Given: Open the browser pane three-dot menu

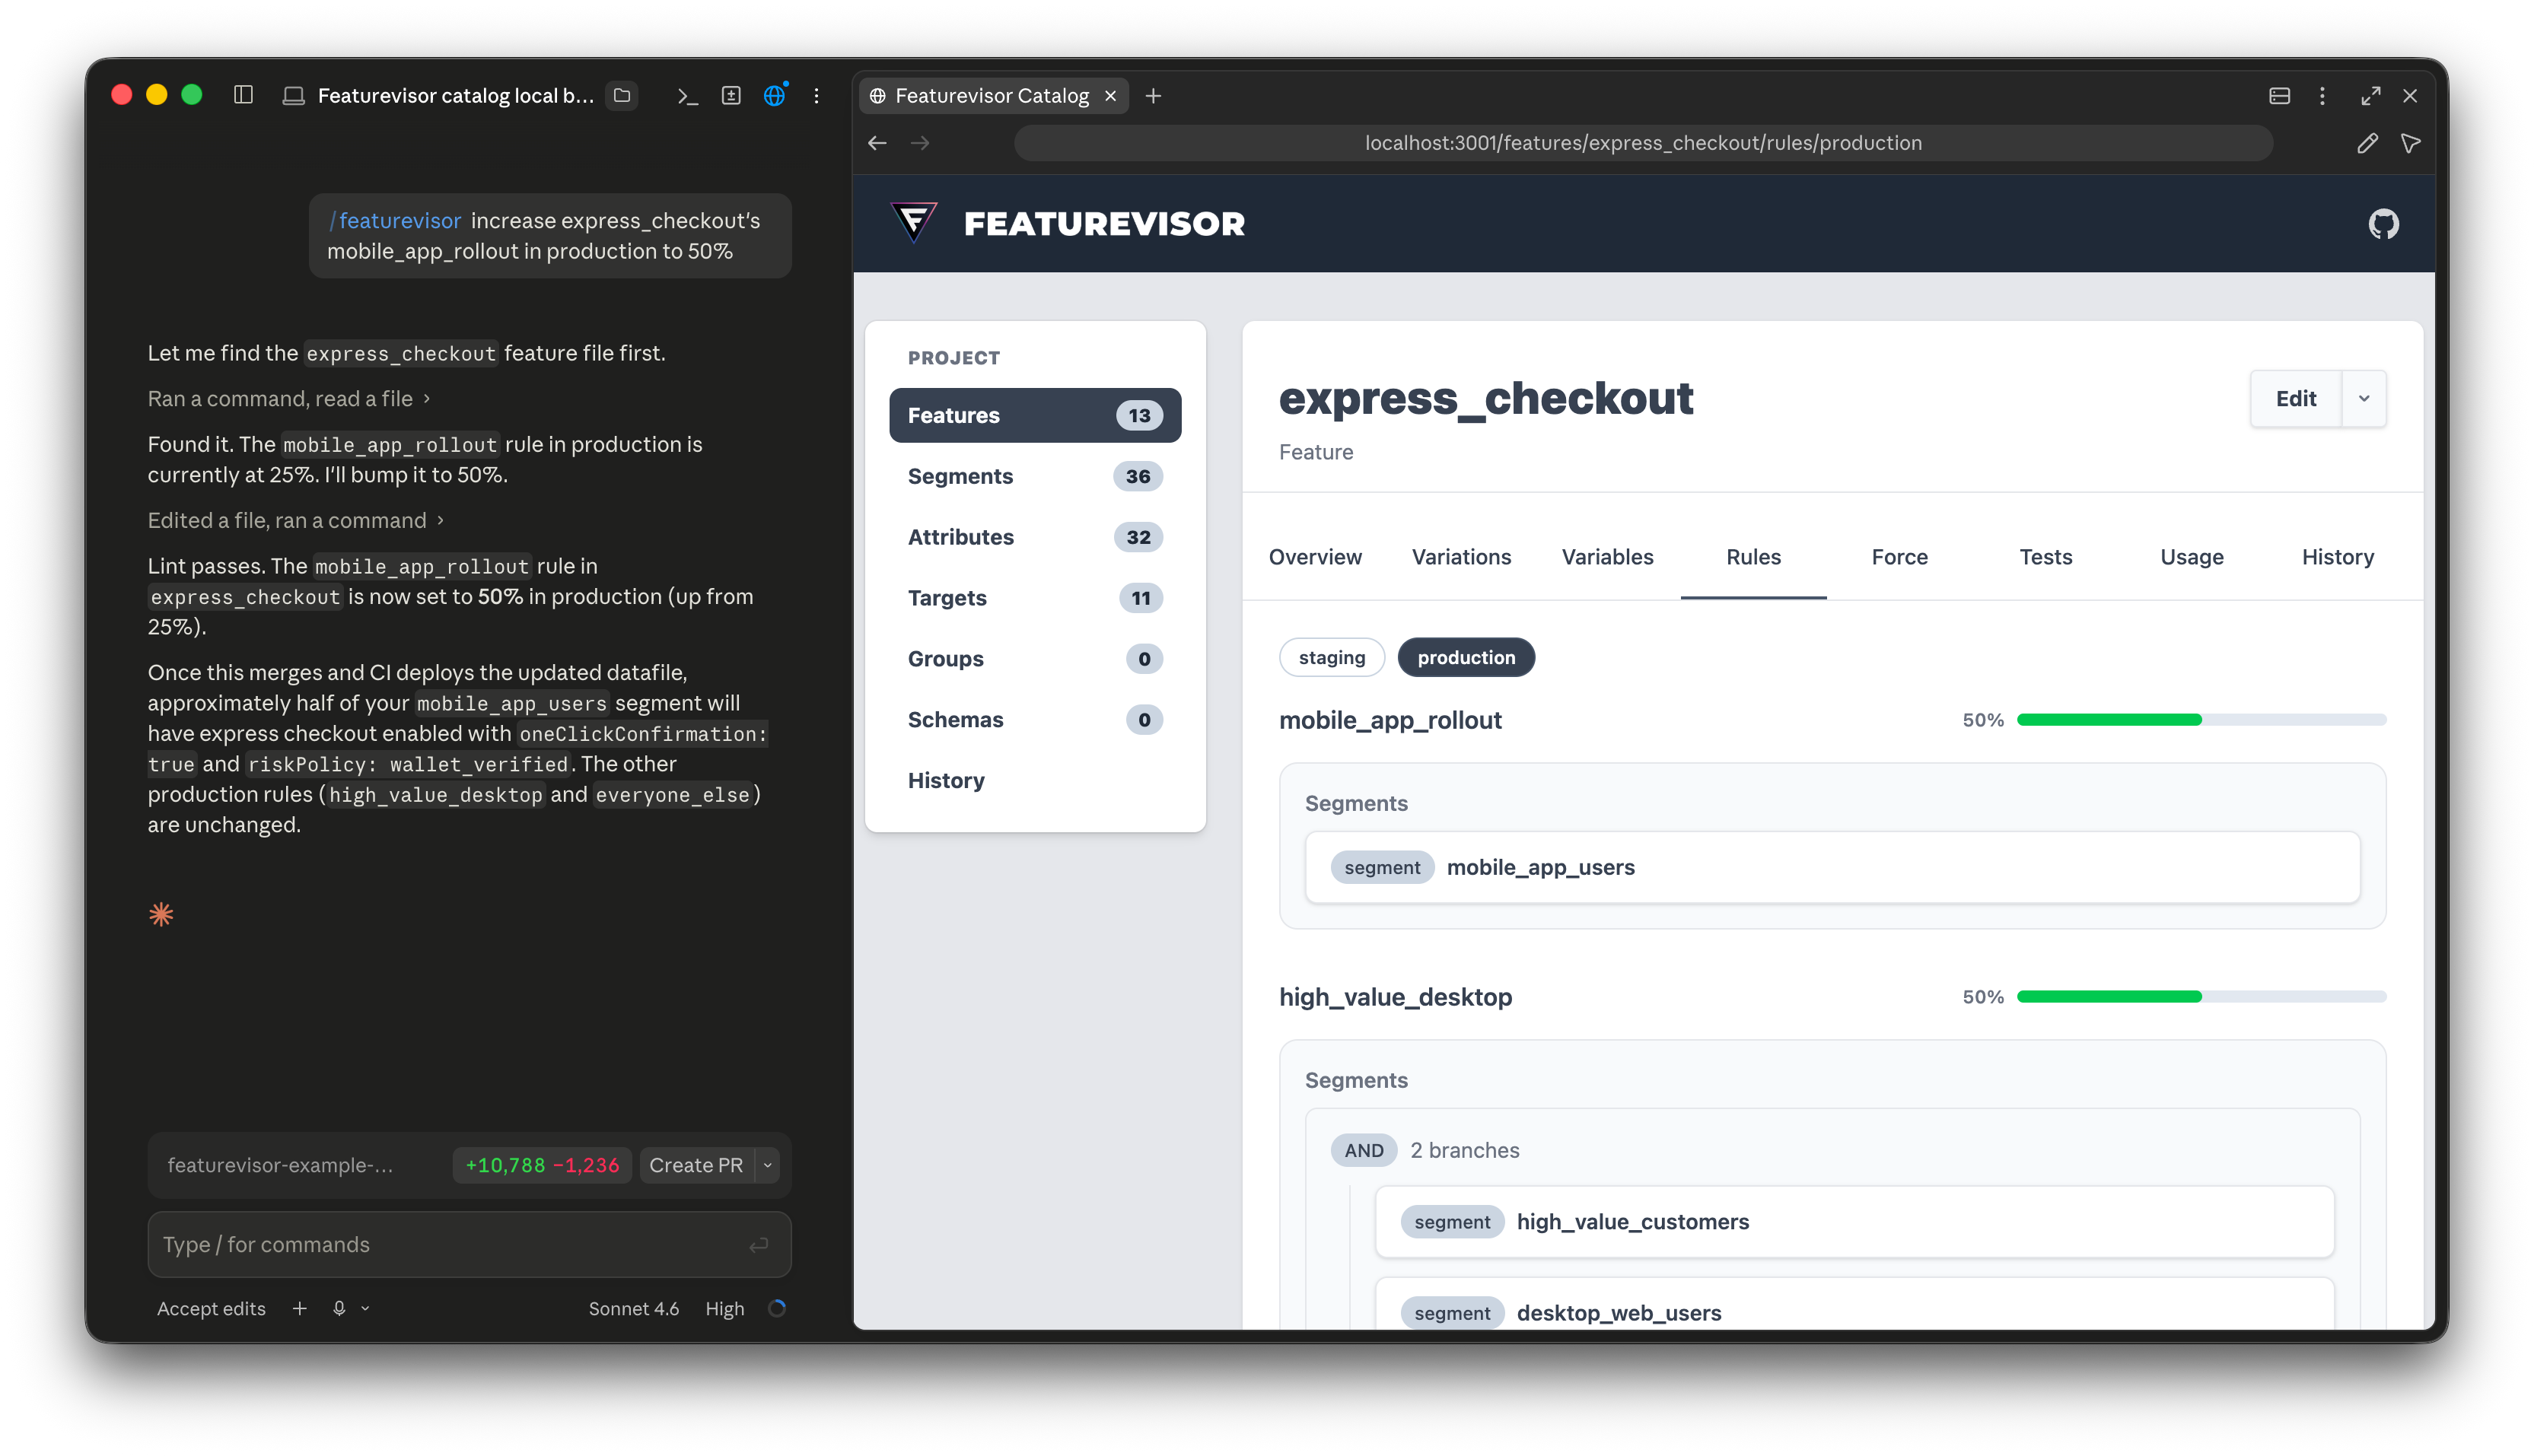Looking at the screenshot, I should coord(2323,96).
